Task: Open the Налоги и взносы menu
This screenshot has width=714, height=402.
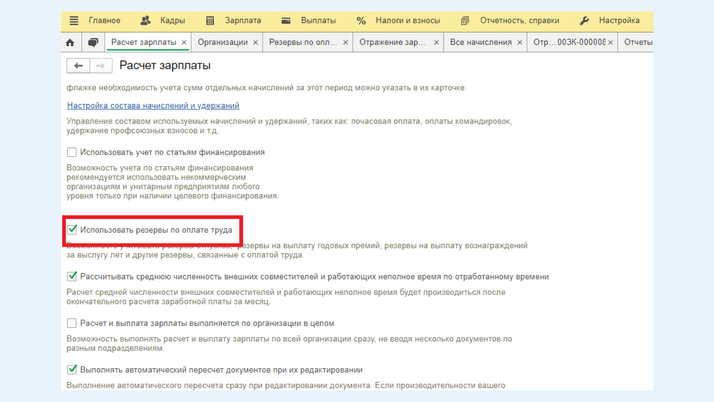Action: tap(408, 20)
